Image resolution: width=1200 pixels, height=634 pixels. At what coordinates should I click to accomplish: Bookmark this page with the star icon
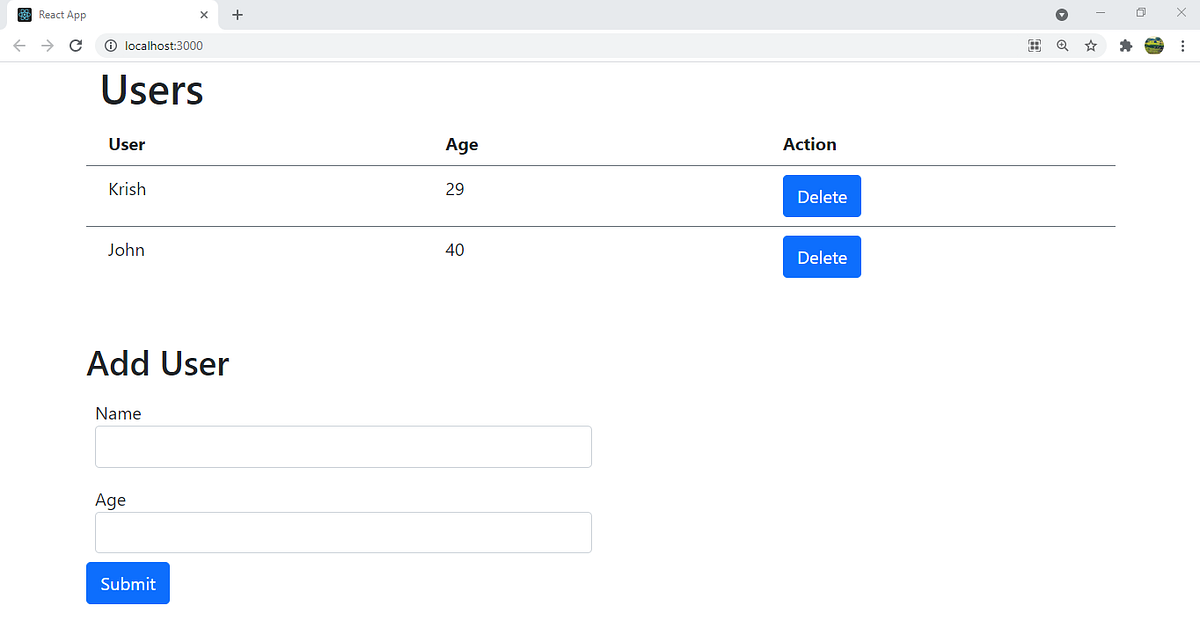[1091, 46]
